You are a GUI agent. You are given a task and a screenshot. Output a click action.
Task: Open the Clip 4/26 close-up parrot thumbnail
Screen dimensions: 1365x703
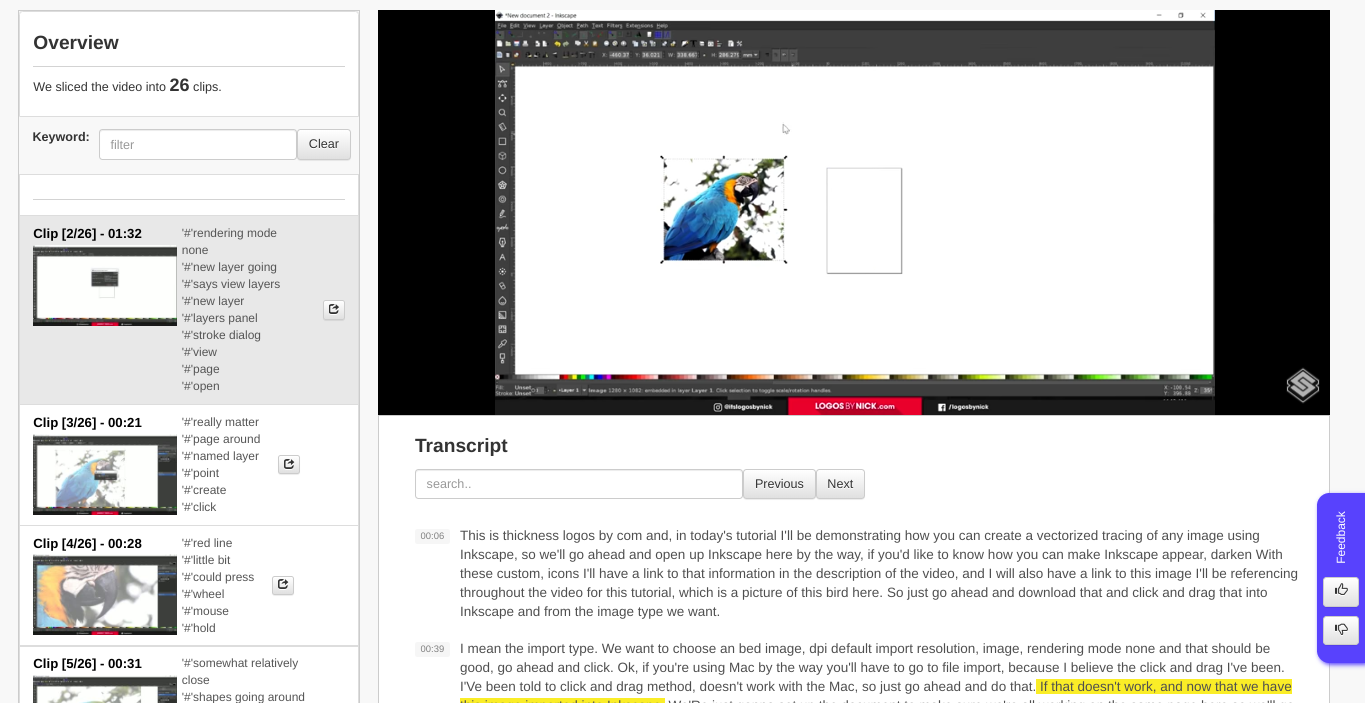coord(105,596)
